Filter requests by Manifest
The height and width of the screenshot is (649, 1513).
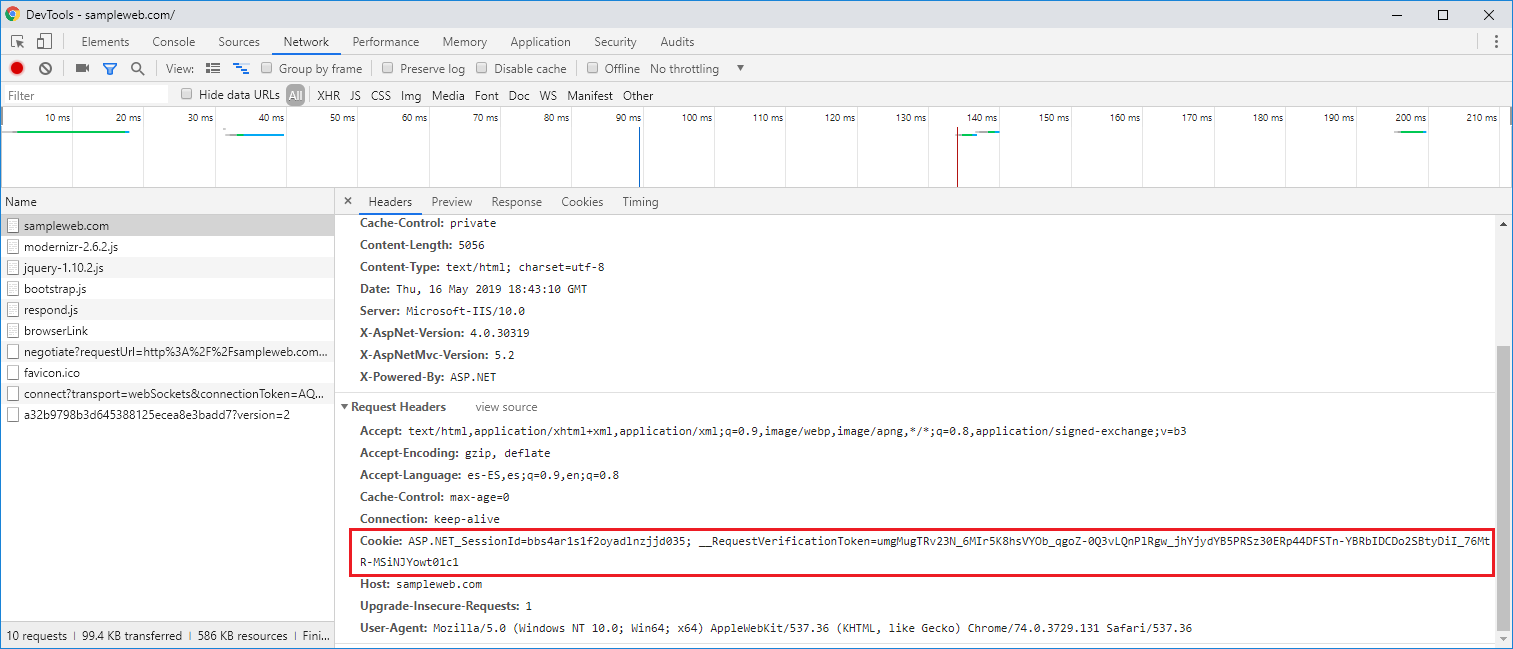click(590, 96)
